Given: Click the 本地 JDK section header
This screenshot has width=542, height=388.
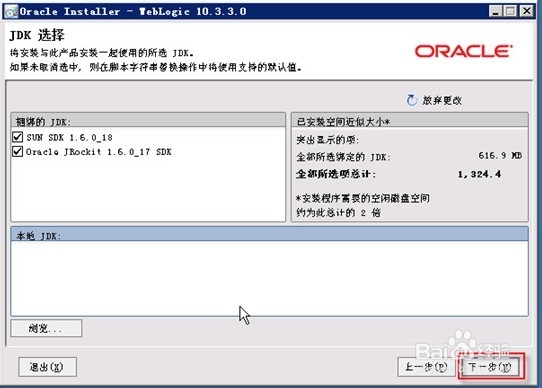Looking at the screenshot, I should tap(269, 234).
